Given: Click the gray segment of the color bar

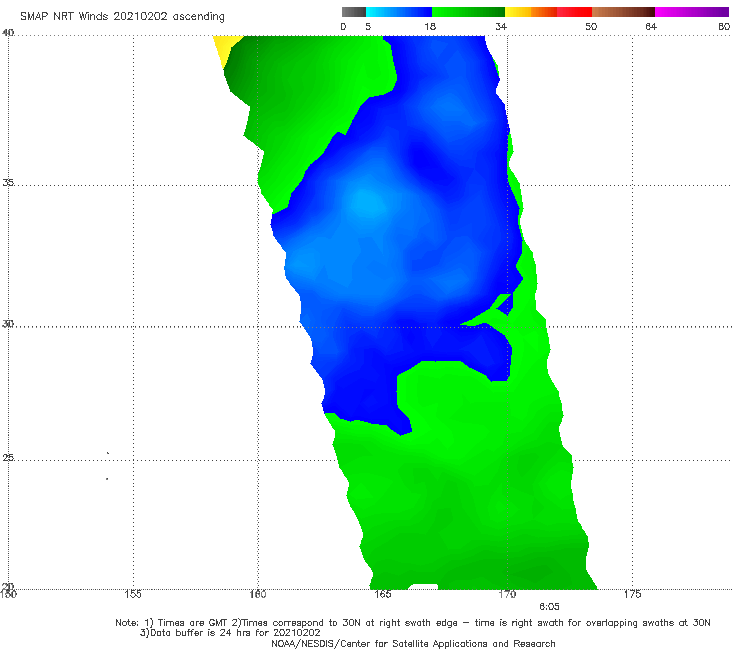Looking at the screenshot, I should coord(354,12).
